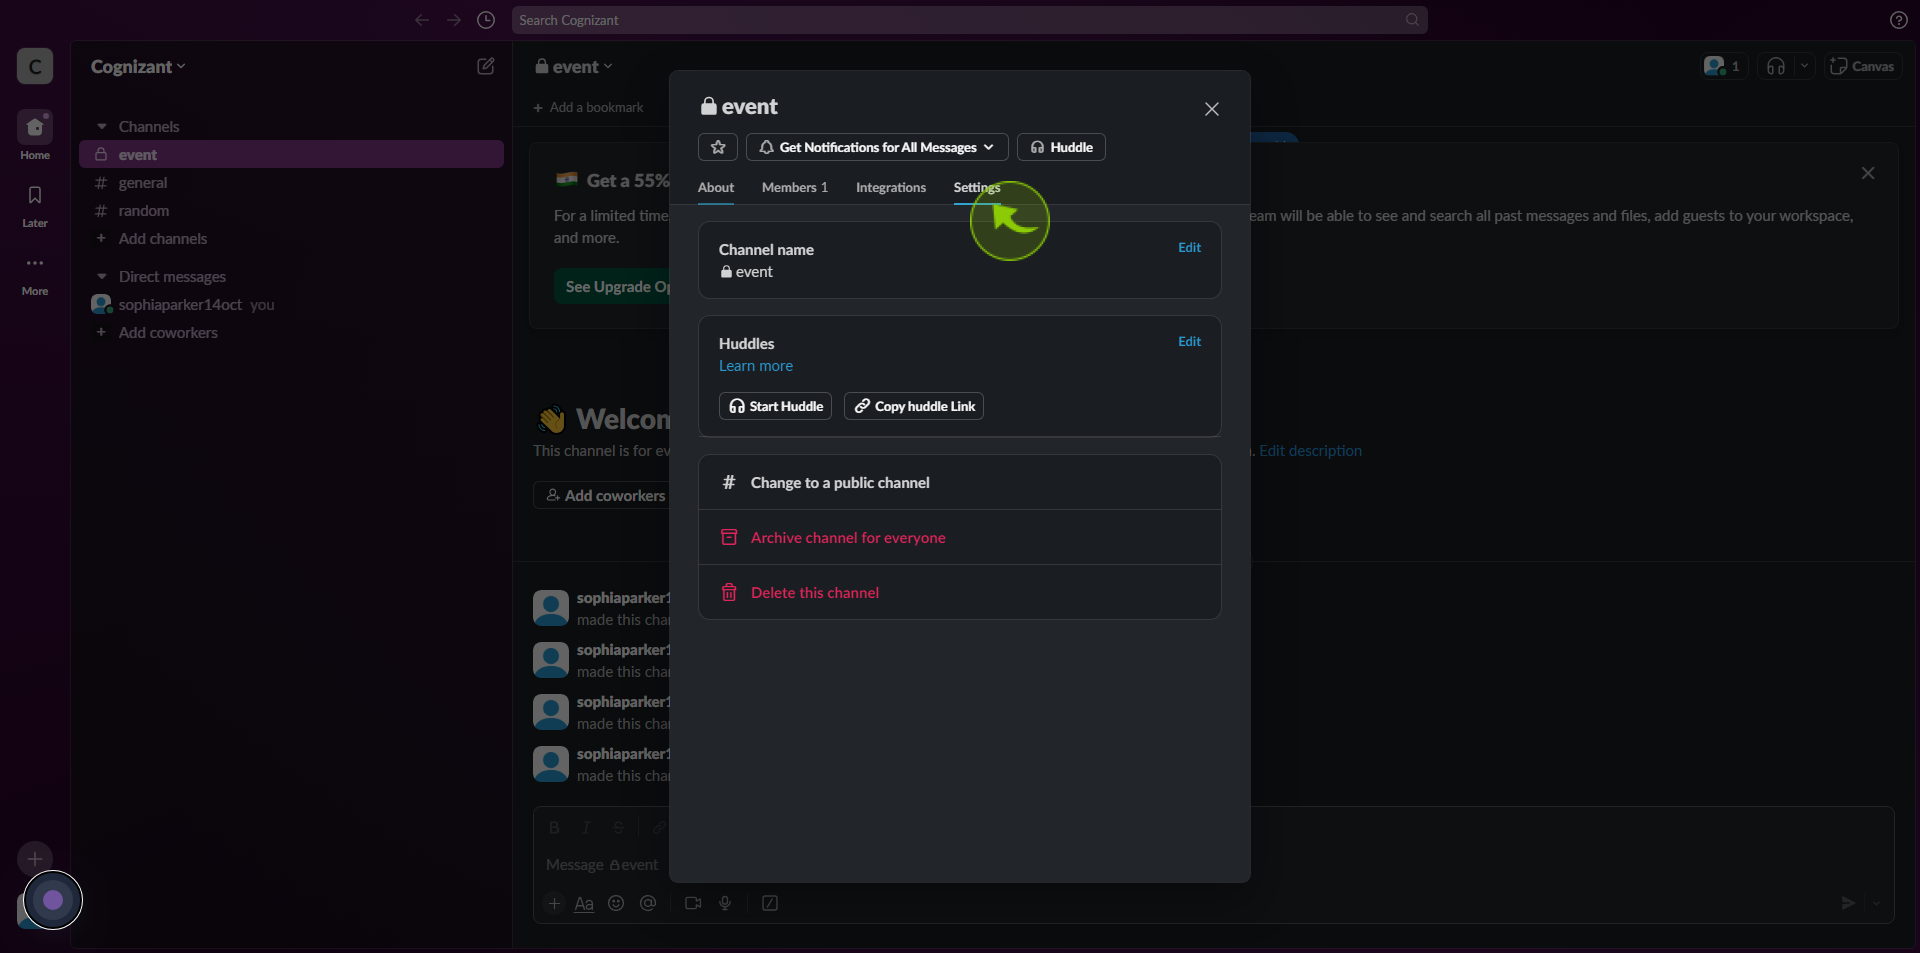Open the event channel header dropdown
Image resolution: width=1920 pixels, height=953 pixels.
click(574, 67)
